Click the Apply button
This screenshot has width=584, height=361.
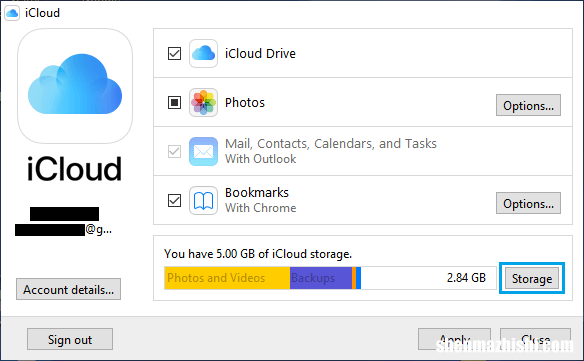coord(454,339)
